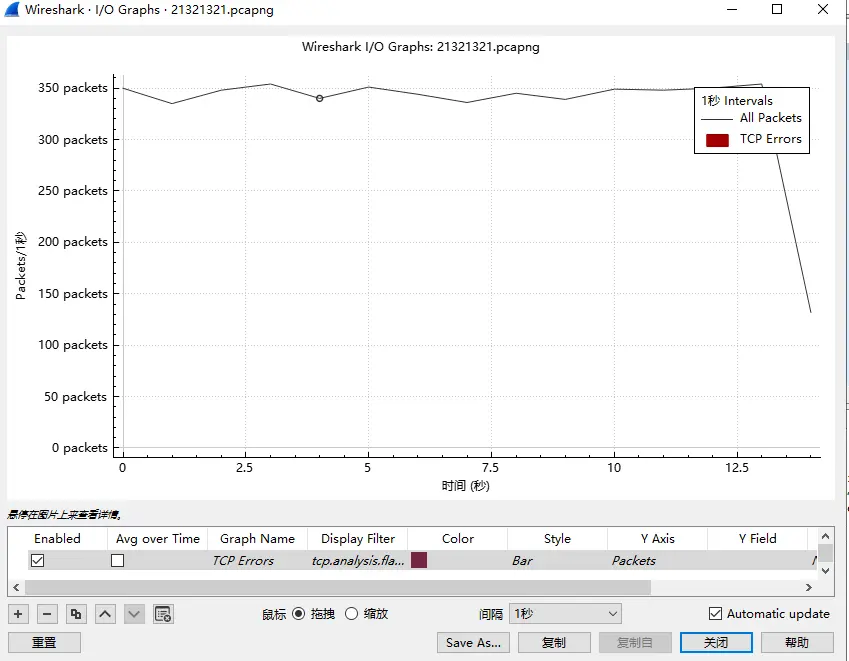Move the selected graph down
Viewport: 849px width, 661px height.
tap(134, 614)
